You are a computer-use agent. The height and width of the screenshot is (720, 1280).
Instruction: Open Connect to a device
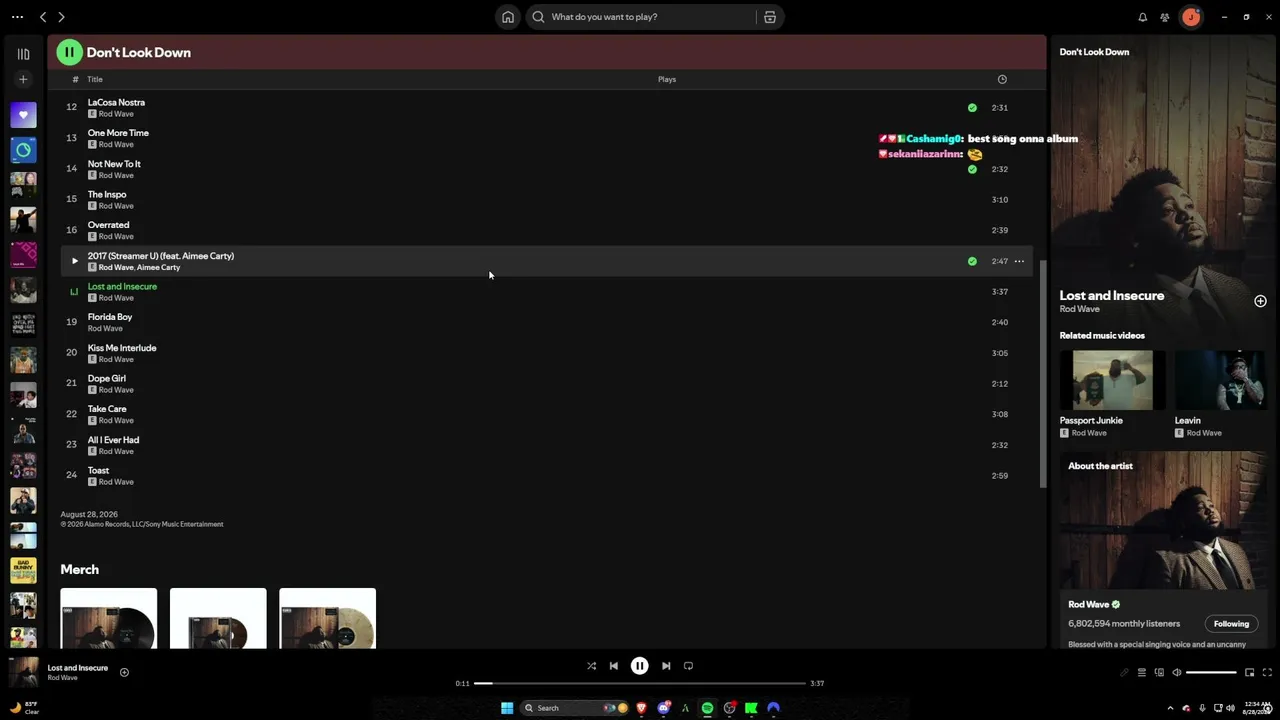(x=1160, y=672)
